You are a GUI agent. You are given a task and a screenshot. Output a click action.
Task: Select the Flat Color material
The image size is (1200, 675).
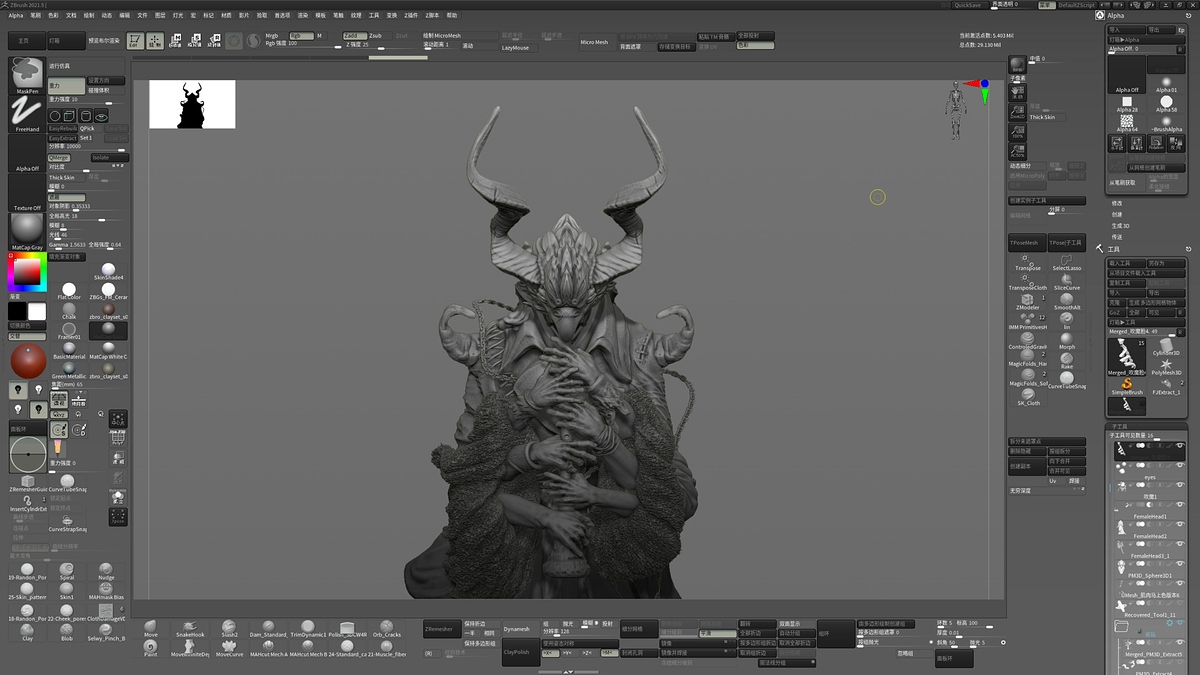point(69,291)
